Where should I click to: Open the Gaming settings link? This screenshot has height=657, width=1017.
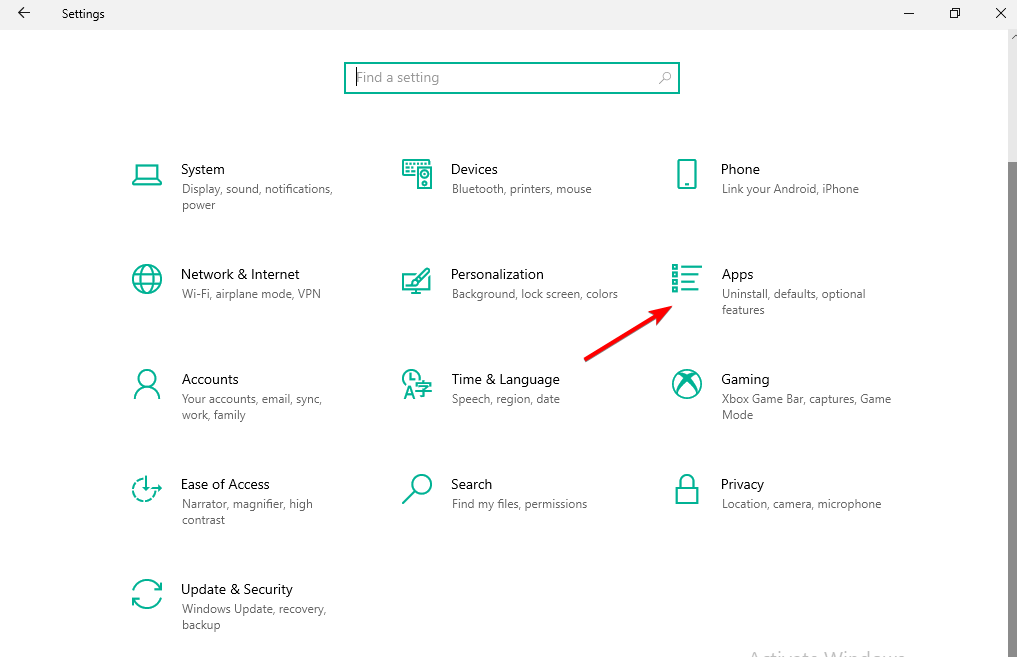pyautogui.click(x=745, y=379)
